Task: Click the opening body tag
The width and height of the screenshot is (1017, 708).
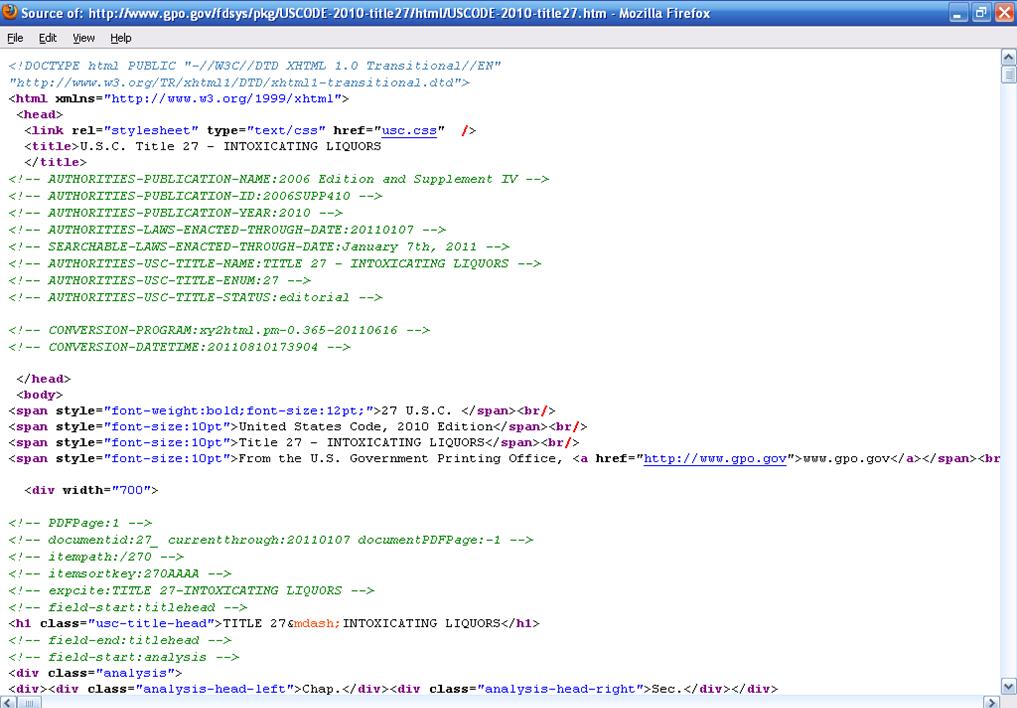Action: coord(40,394)
